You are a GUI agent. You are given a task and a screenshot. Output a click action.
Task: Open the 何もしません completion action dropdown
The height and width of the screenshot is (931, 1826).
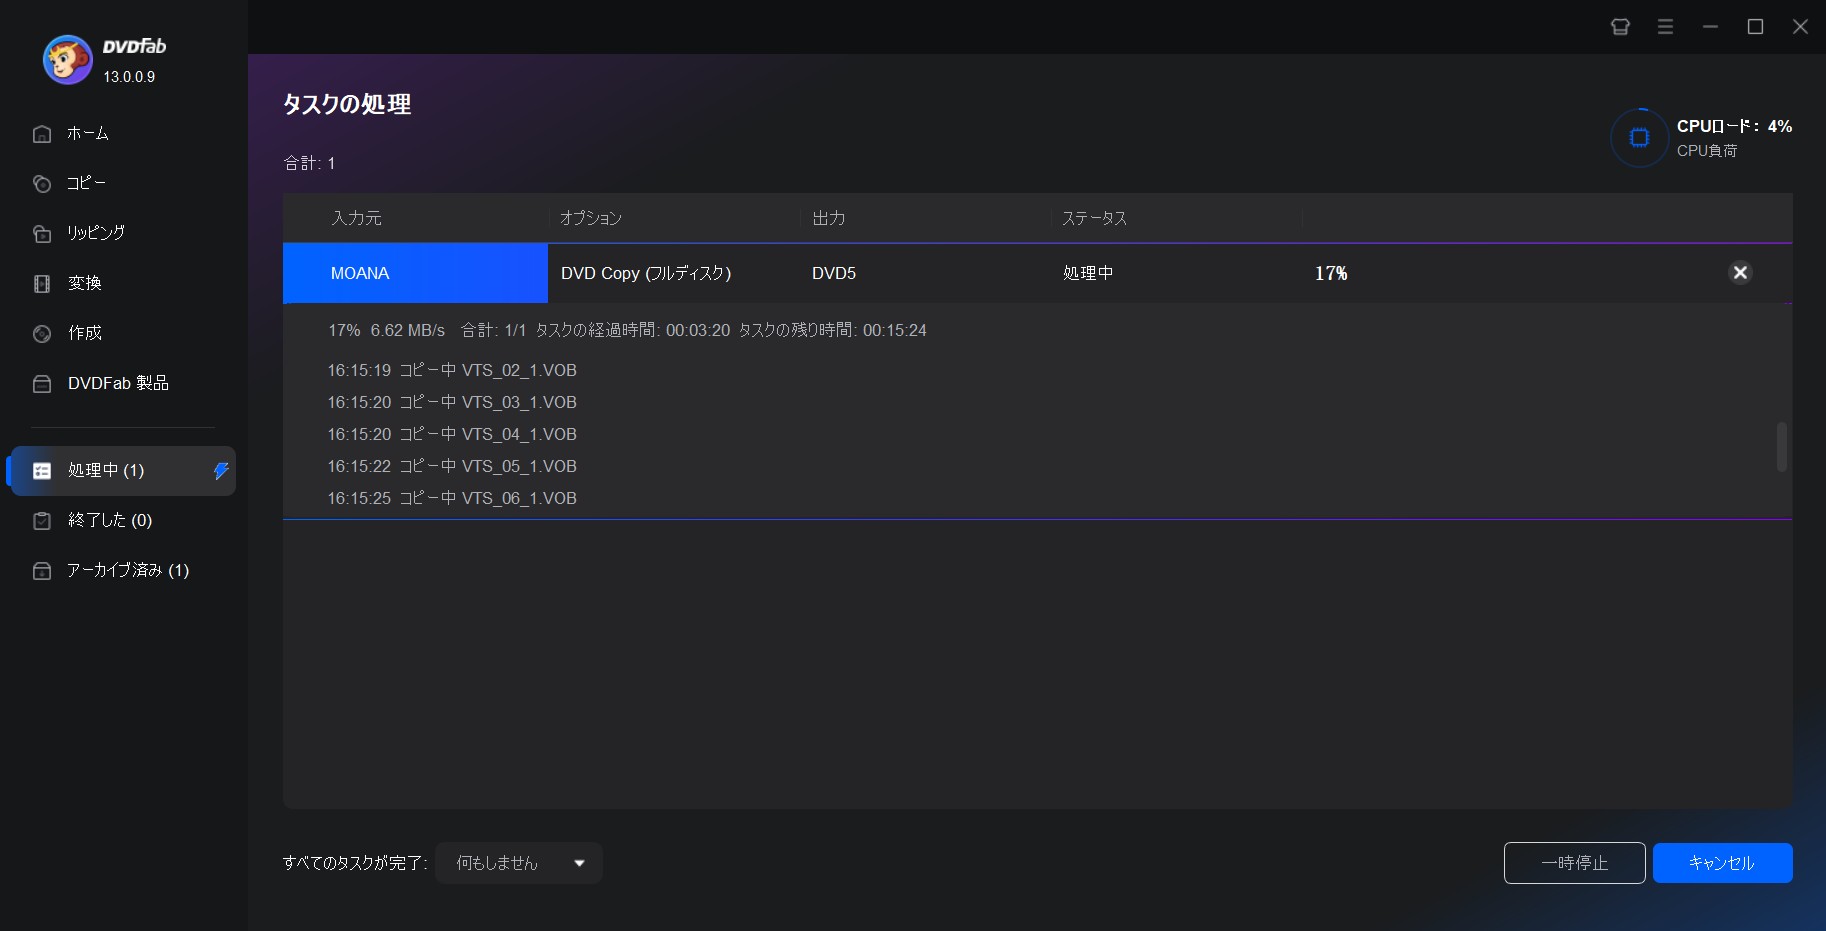click(x=519, y=863)
